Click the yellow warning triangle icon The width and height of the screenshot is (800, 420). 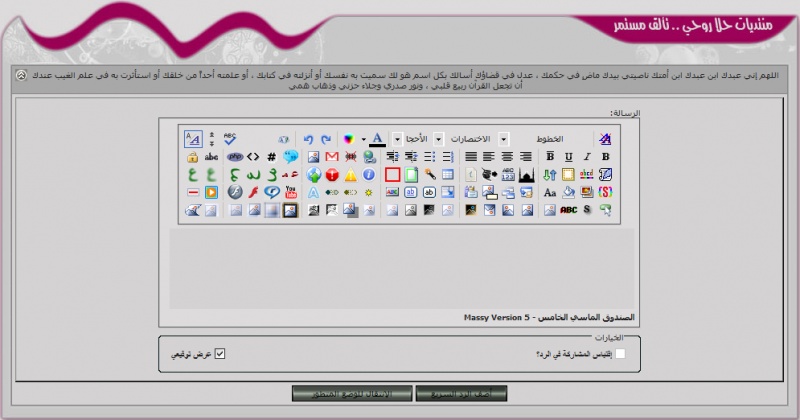click(351, 175)
